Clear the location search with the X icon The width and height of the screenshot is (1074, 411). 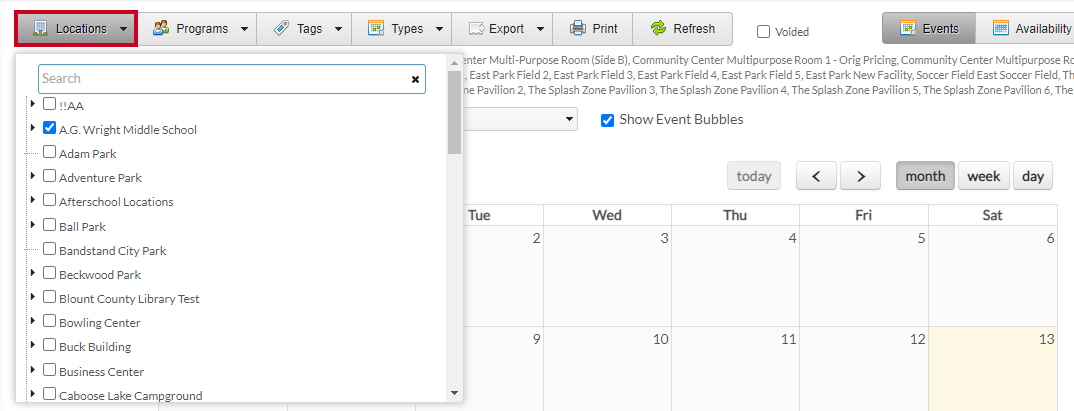(x=415, y=79)
